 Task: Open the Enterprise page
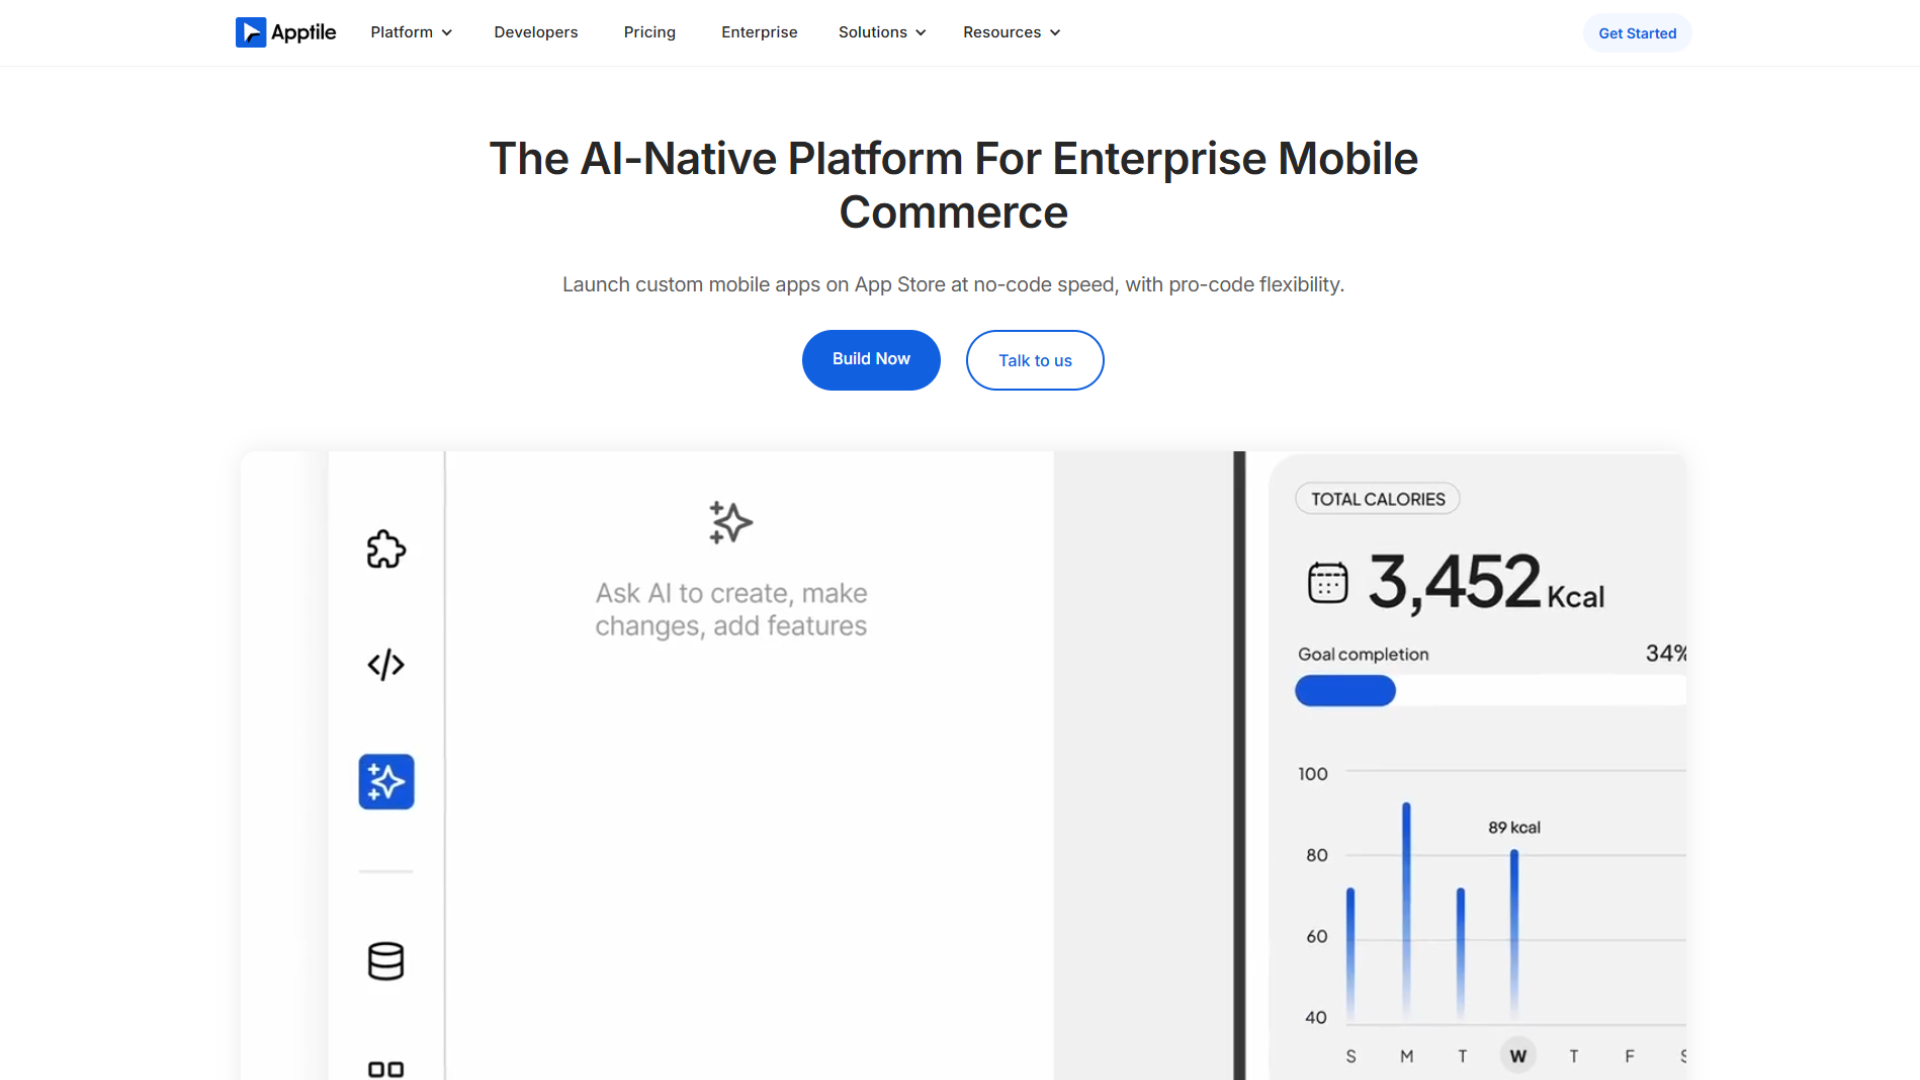[759, 32]
